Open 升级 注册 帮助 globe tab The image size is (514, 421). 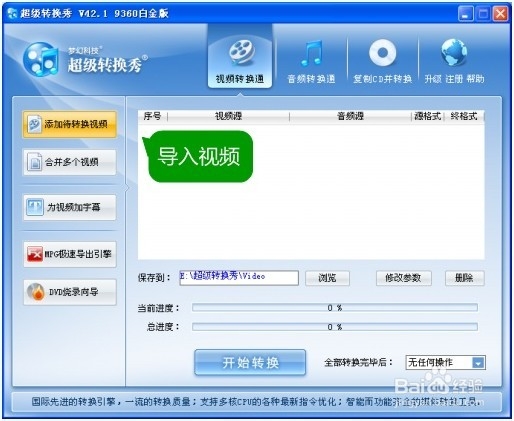454,61
